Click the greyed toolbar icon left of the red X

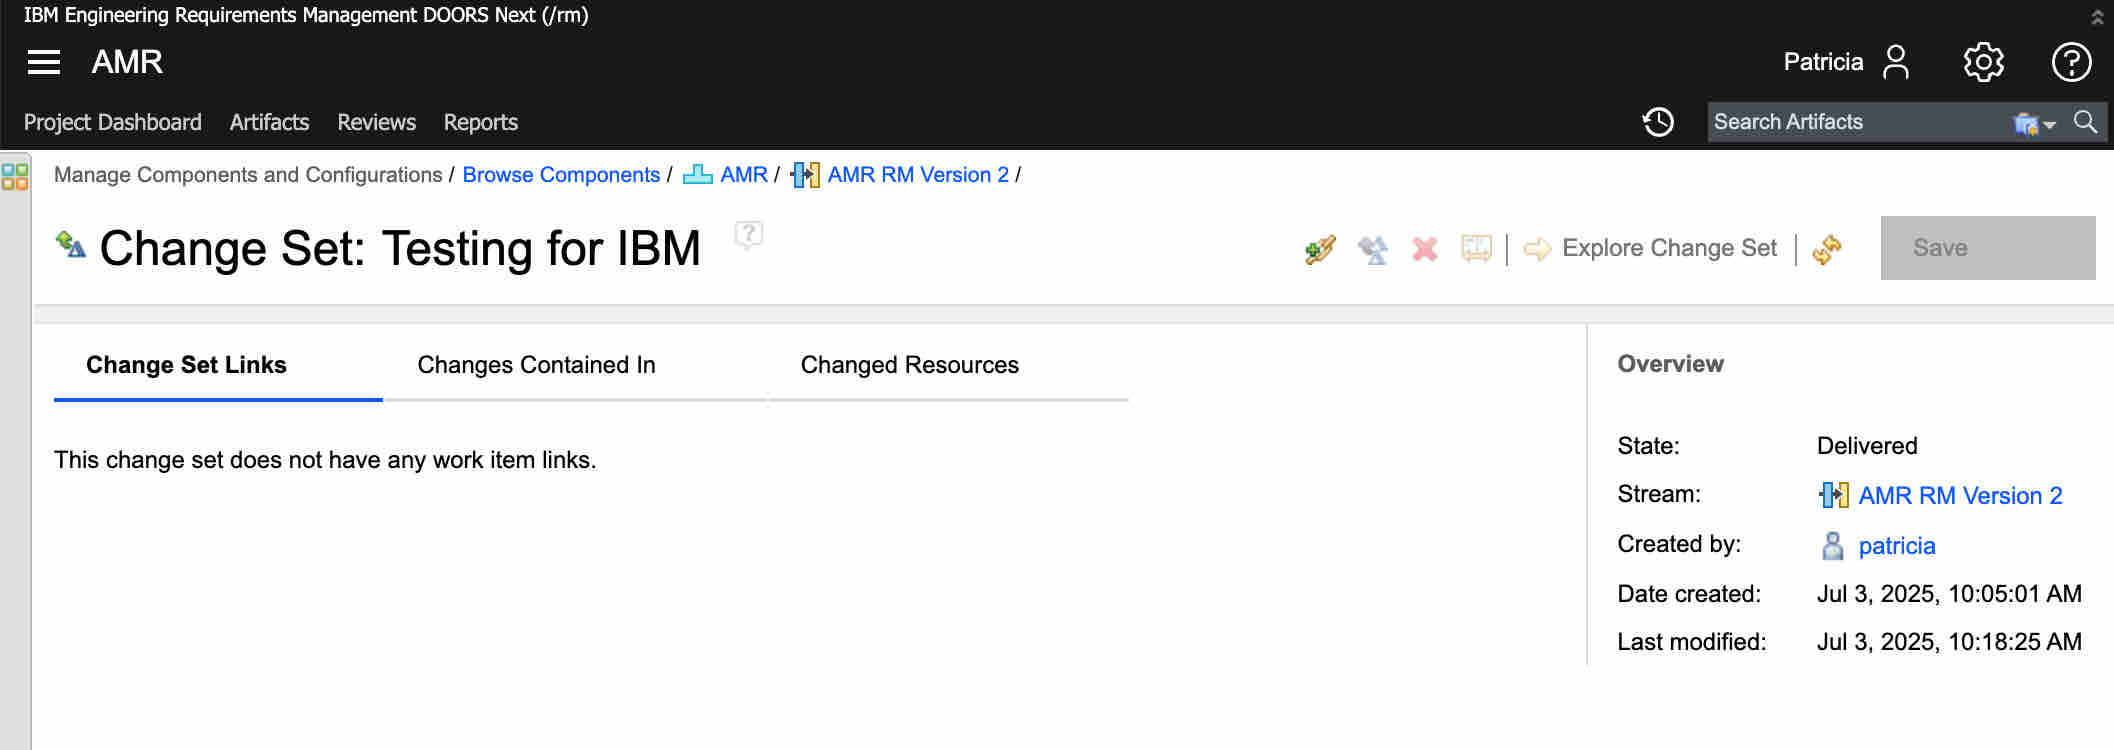[x=1373, y=249]
